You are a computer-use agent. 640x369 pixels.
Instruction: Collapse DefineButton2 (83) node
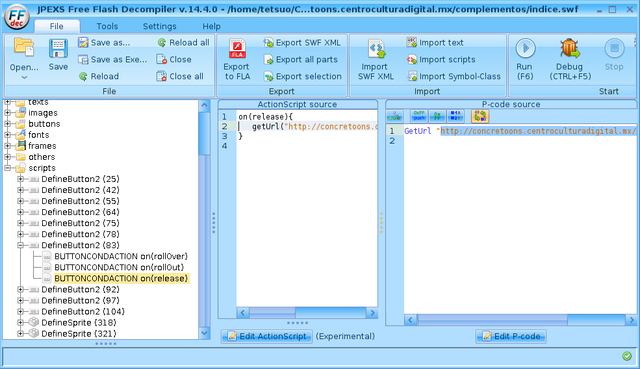coord(20,245)
